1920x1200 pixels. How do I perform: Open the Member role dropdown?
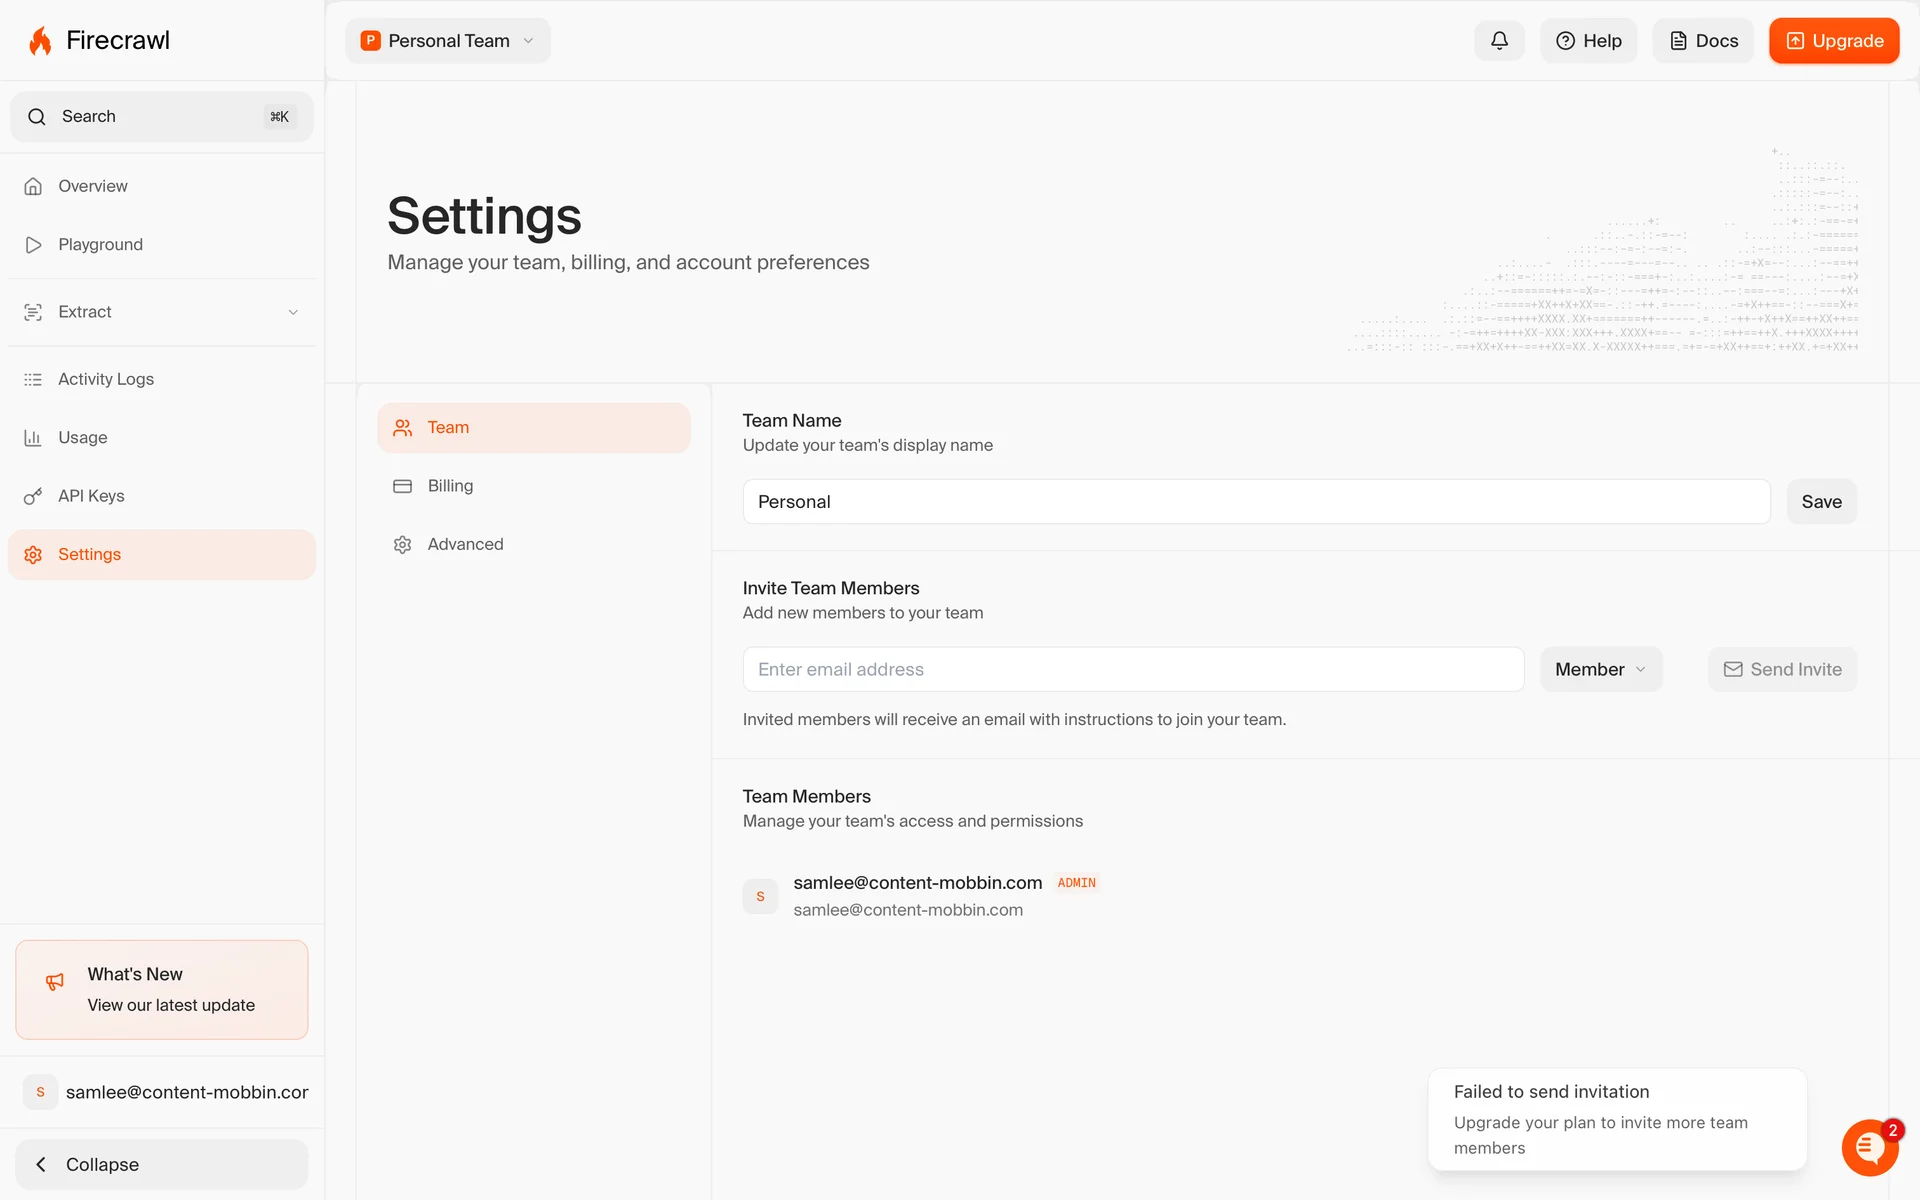pyautogui.click(x=1600, y=669)
